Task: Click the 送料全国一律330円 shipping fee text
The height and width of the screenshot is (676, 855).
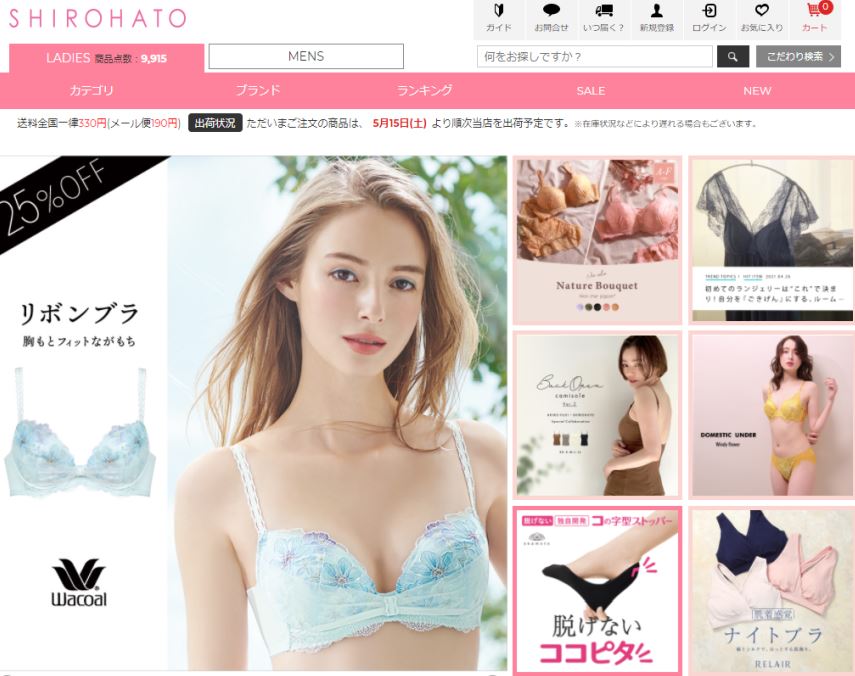Action: 61,124
